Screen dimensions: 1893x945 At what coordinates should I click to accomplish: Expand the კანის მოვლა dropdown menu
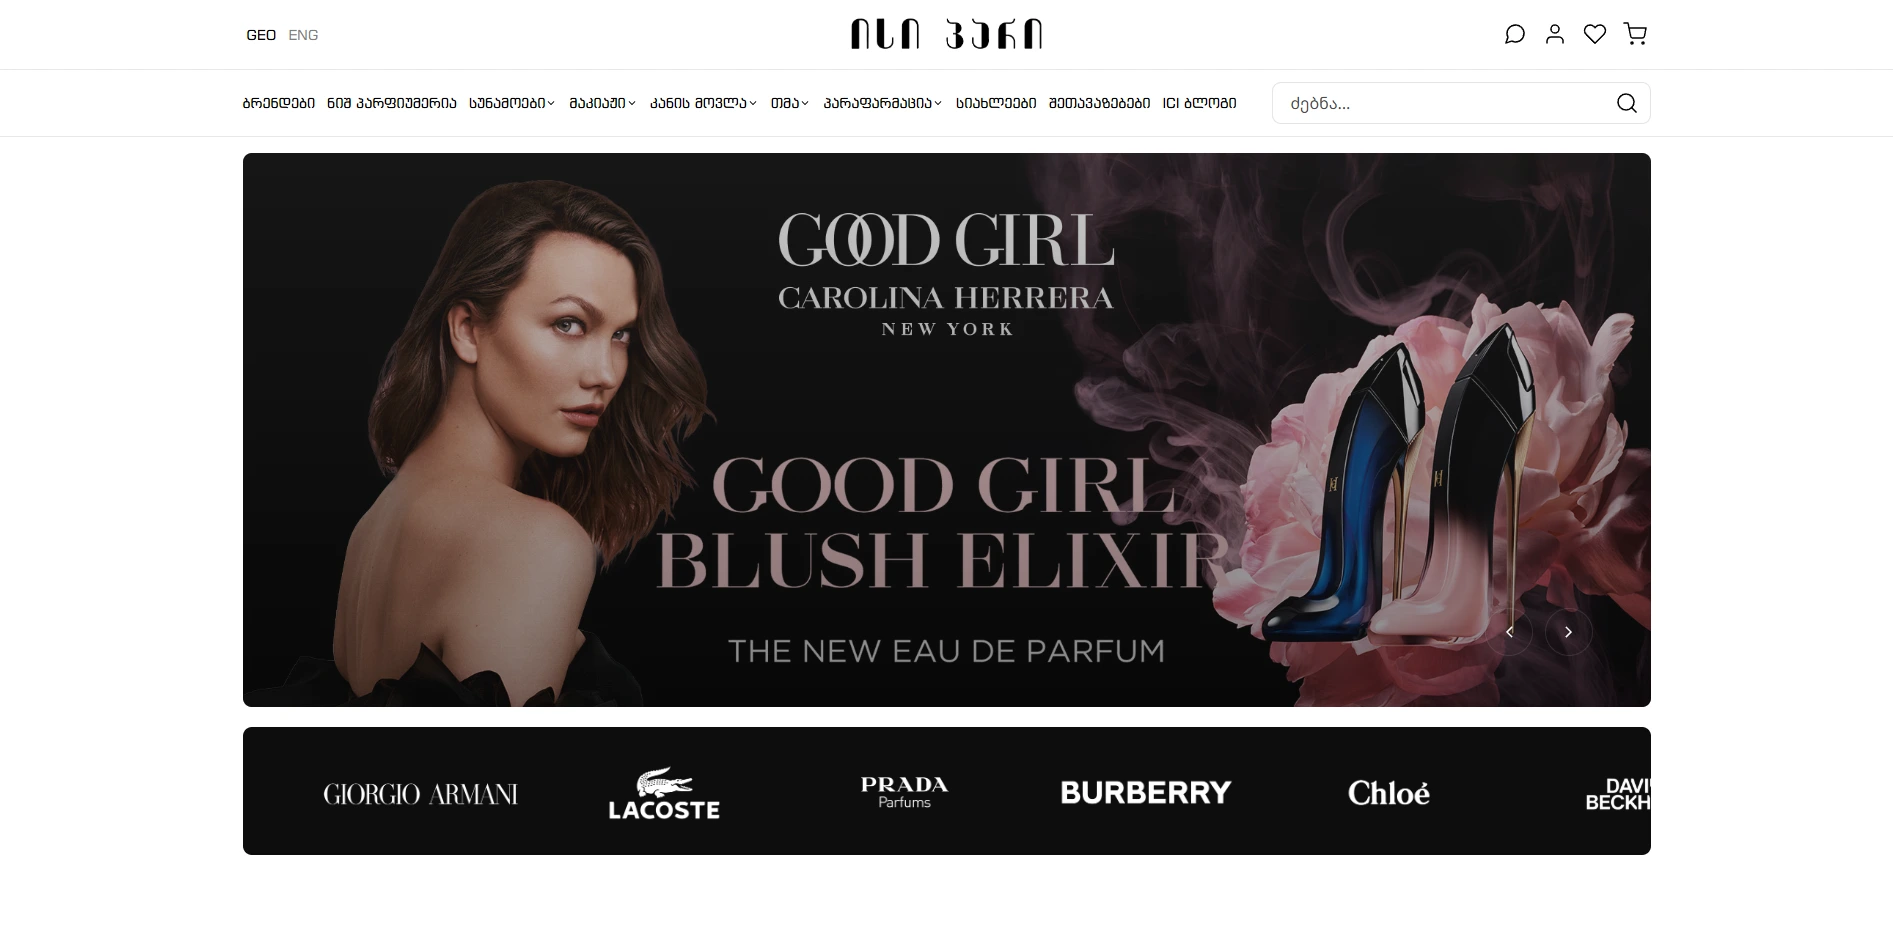[703, 103]
